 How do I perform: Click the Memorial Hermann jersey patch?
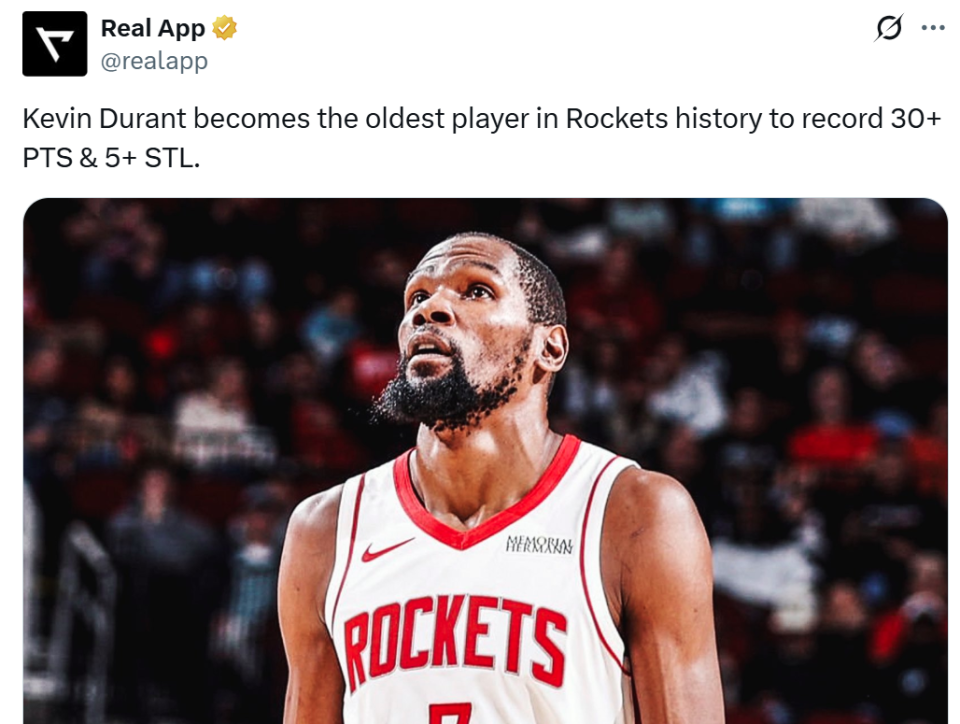tap(539, 545)
